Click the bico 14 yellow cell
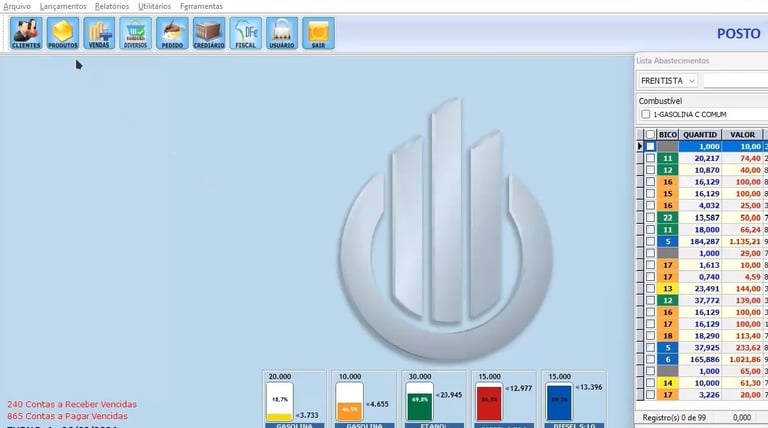Screen dimensions: 768x428 (x=668, y=383)
